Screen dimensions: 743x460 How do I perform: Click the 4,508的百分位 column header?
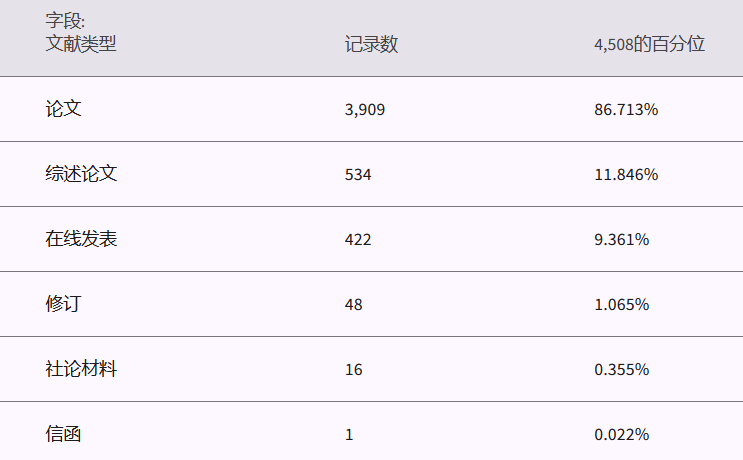[649, 45]
